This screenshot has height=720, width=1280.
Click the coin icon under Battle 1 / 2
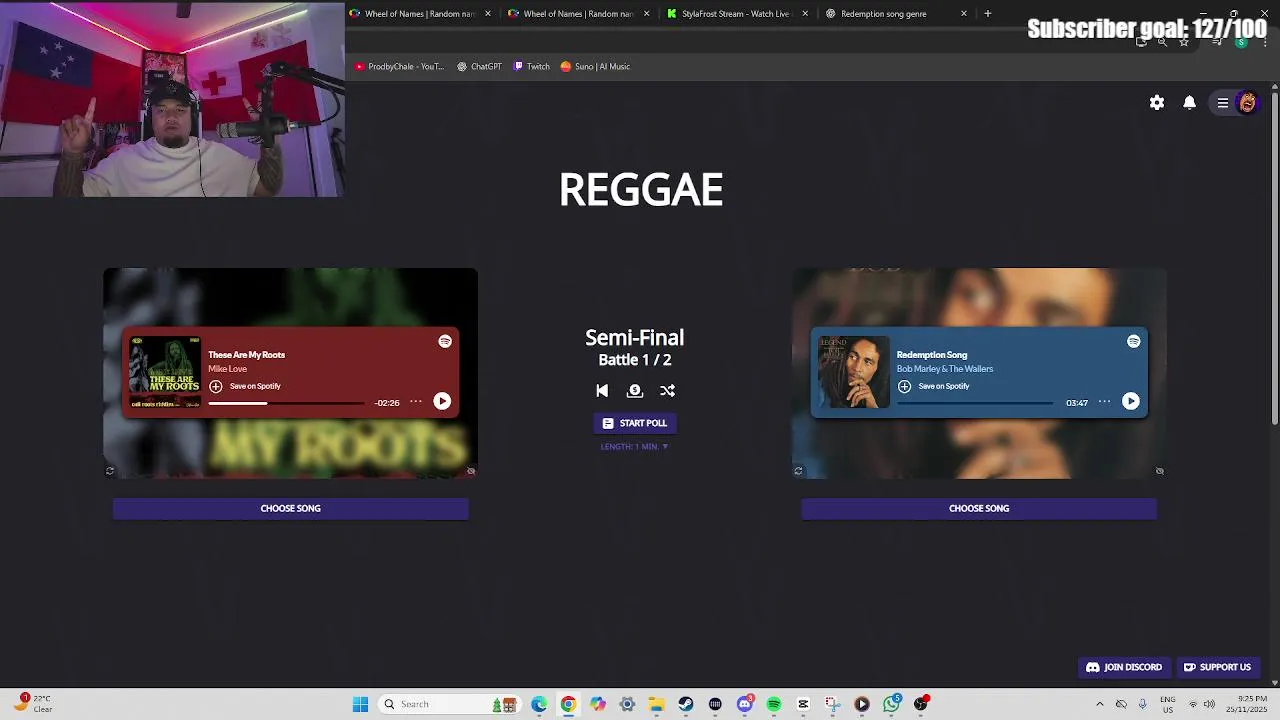(634, 391)
